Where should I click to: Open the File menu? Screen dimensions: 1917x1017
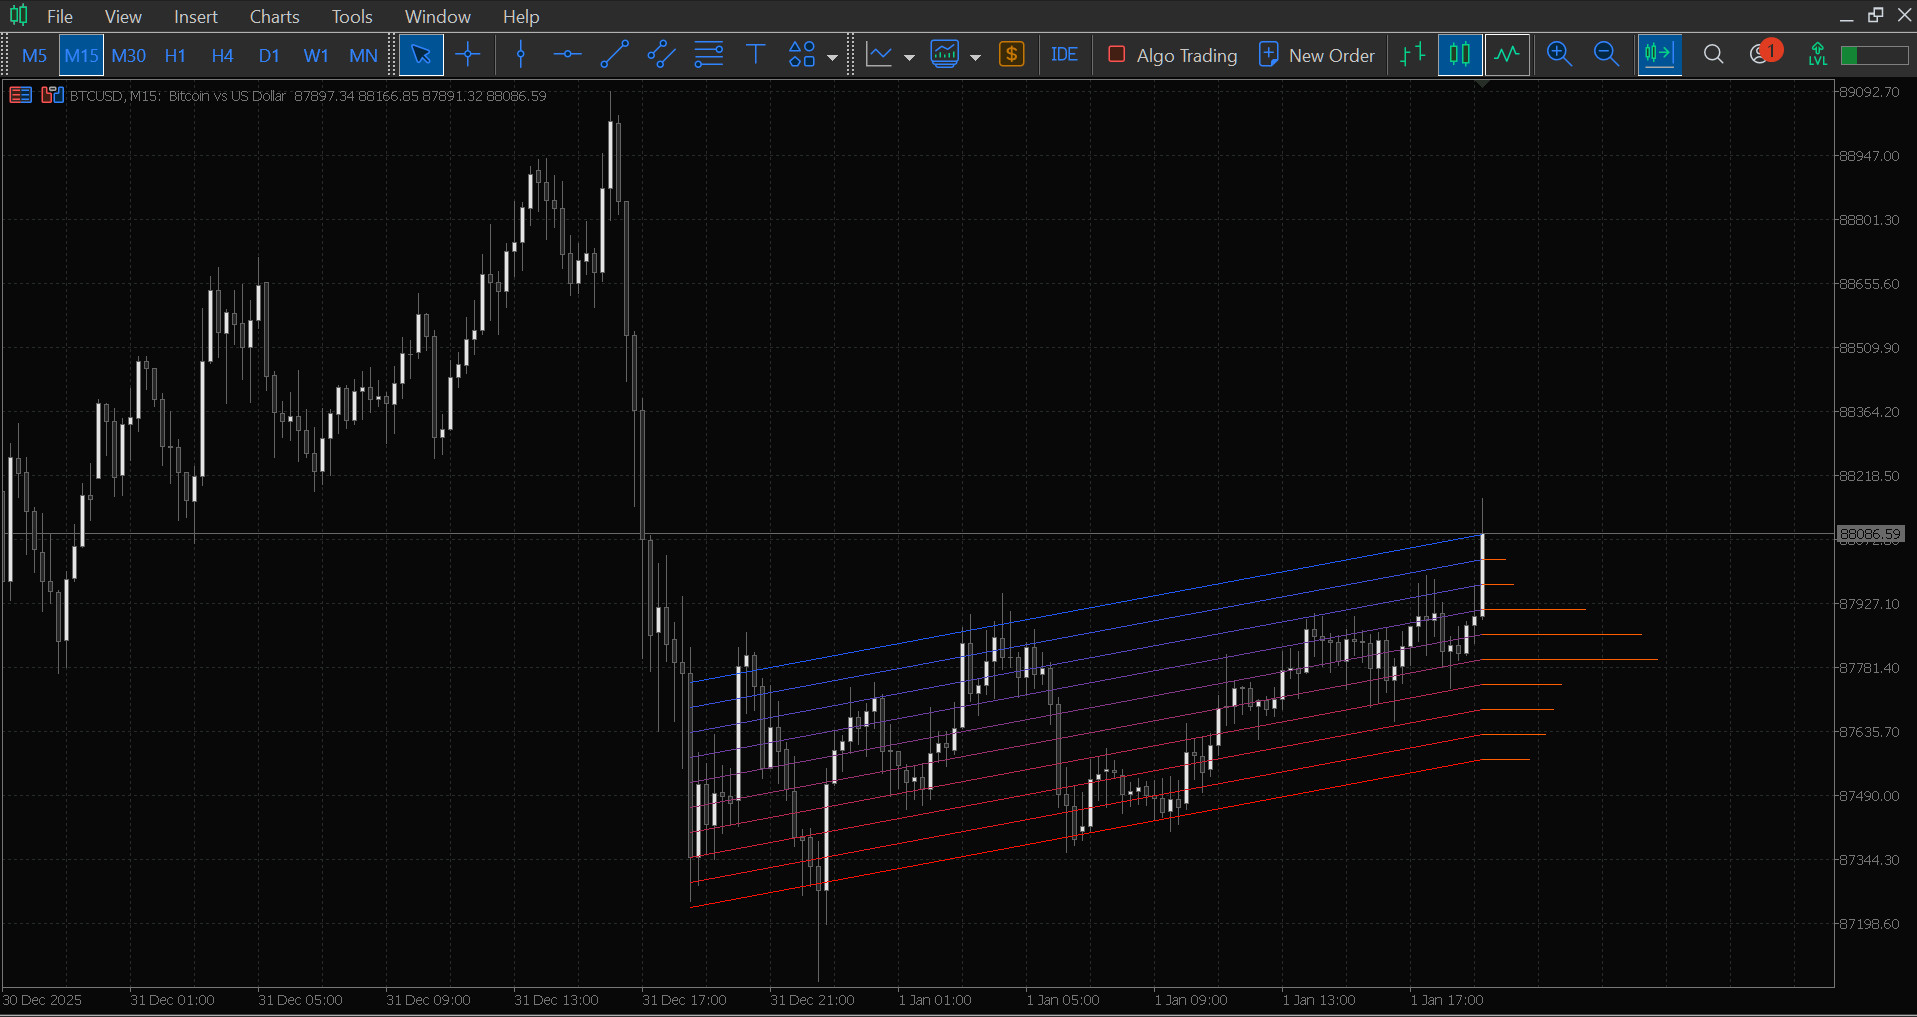[60, 17]
